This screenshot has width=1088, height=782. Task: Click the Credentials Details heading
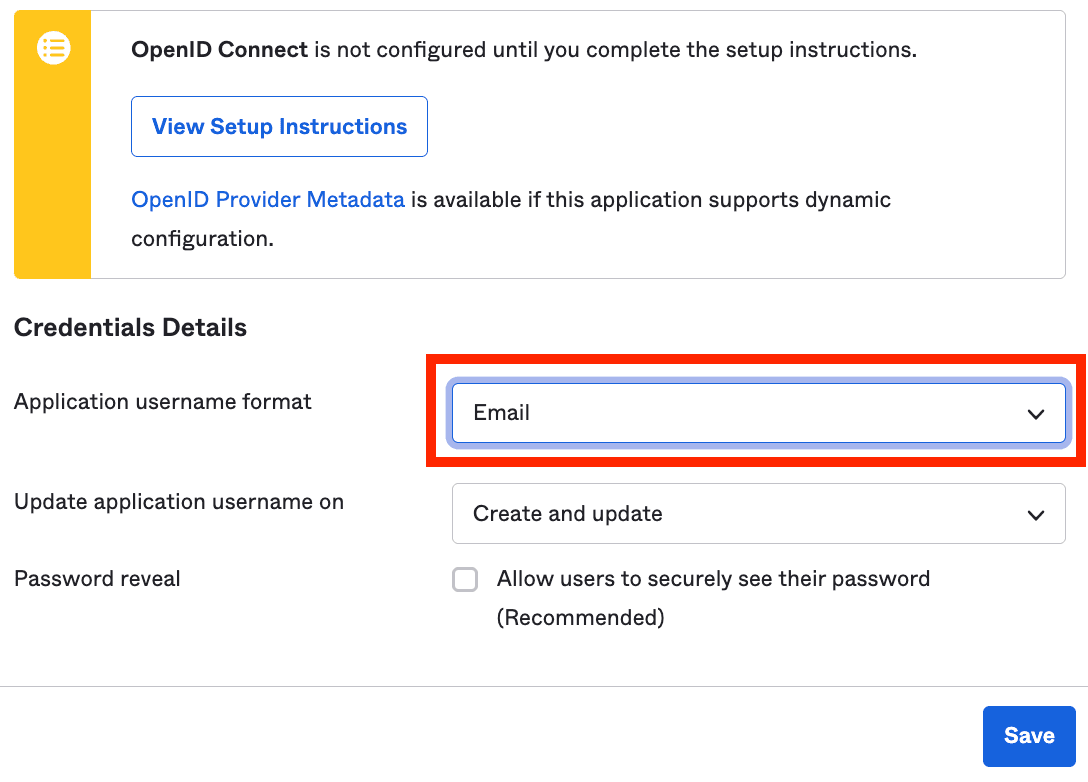130,327
